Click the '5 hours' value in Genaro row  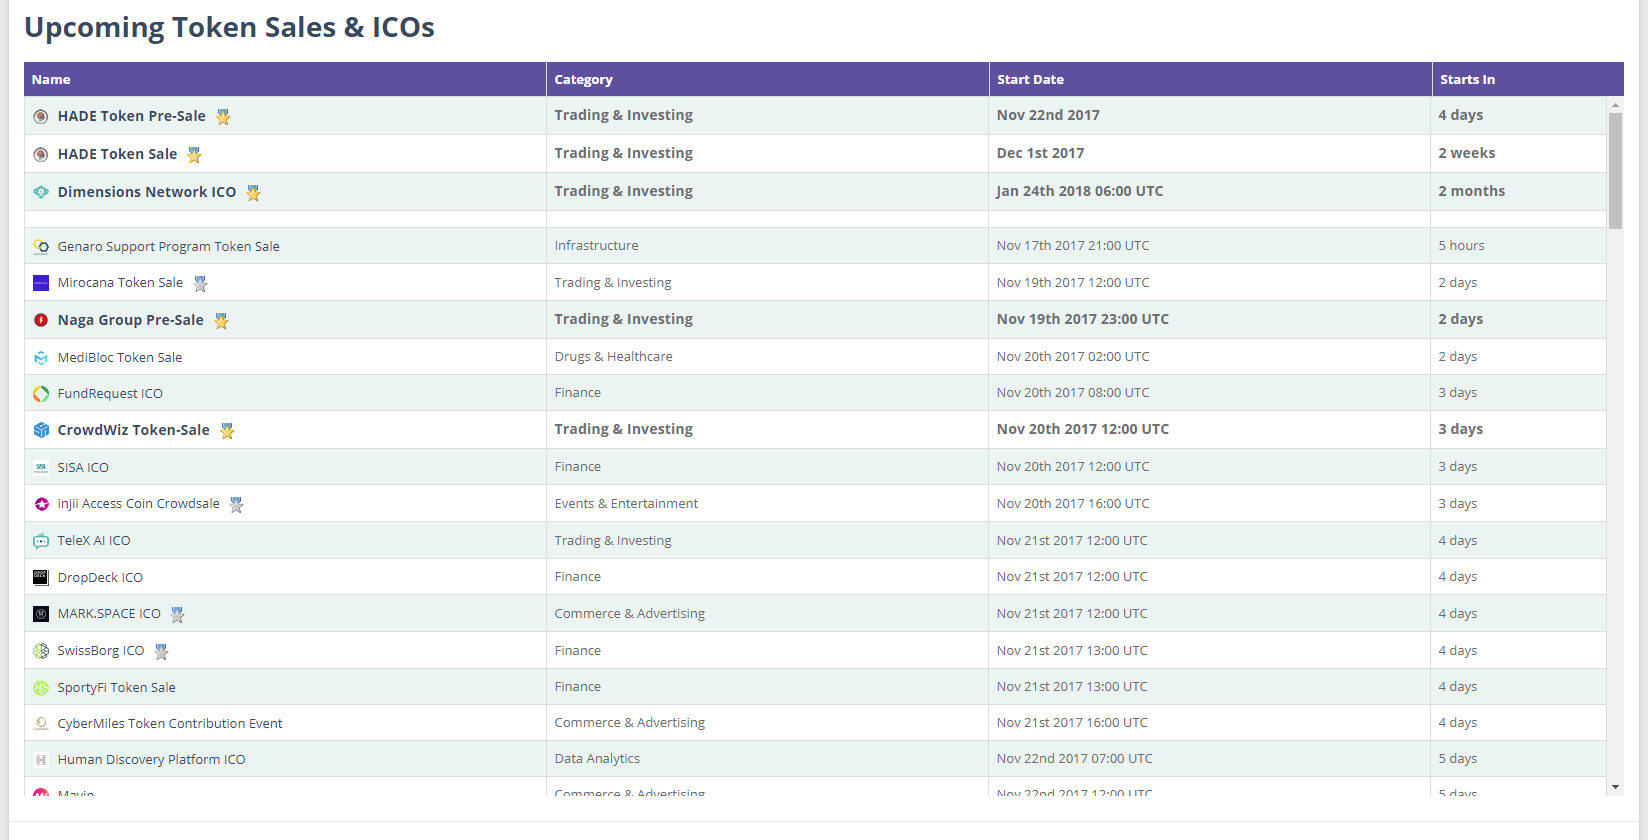[1461, 246]
